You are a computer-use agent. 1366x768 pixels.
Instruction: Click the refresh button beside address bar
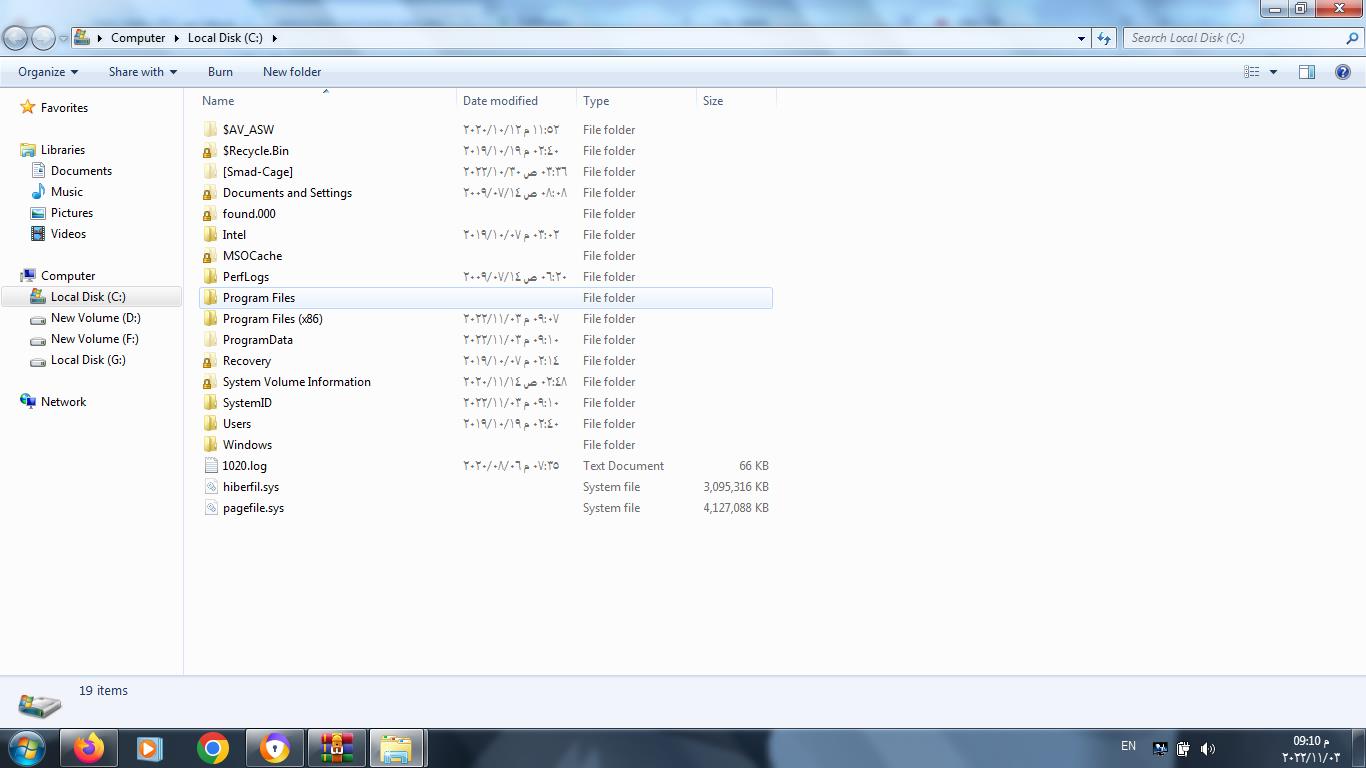[x=1104, y=38]
